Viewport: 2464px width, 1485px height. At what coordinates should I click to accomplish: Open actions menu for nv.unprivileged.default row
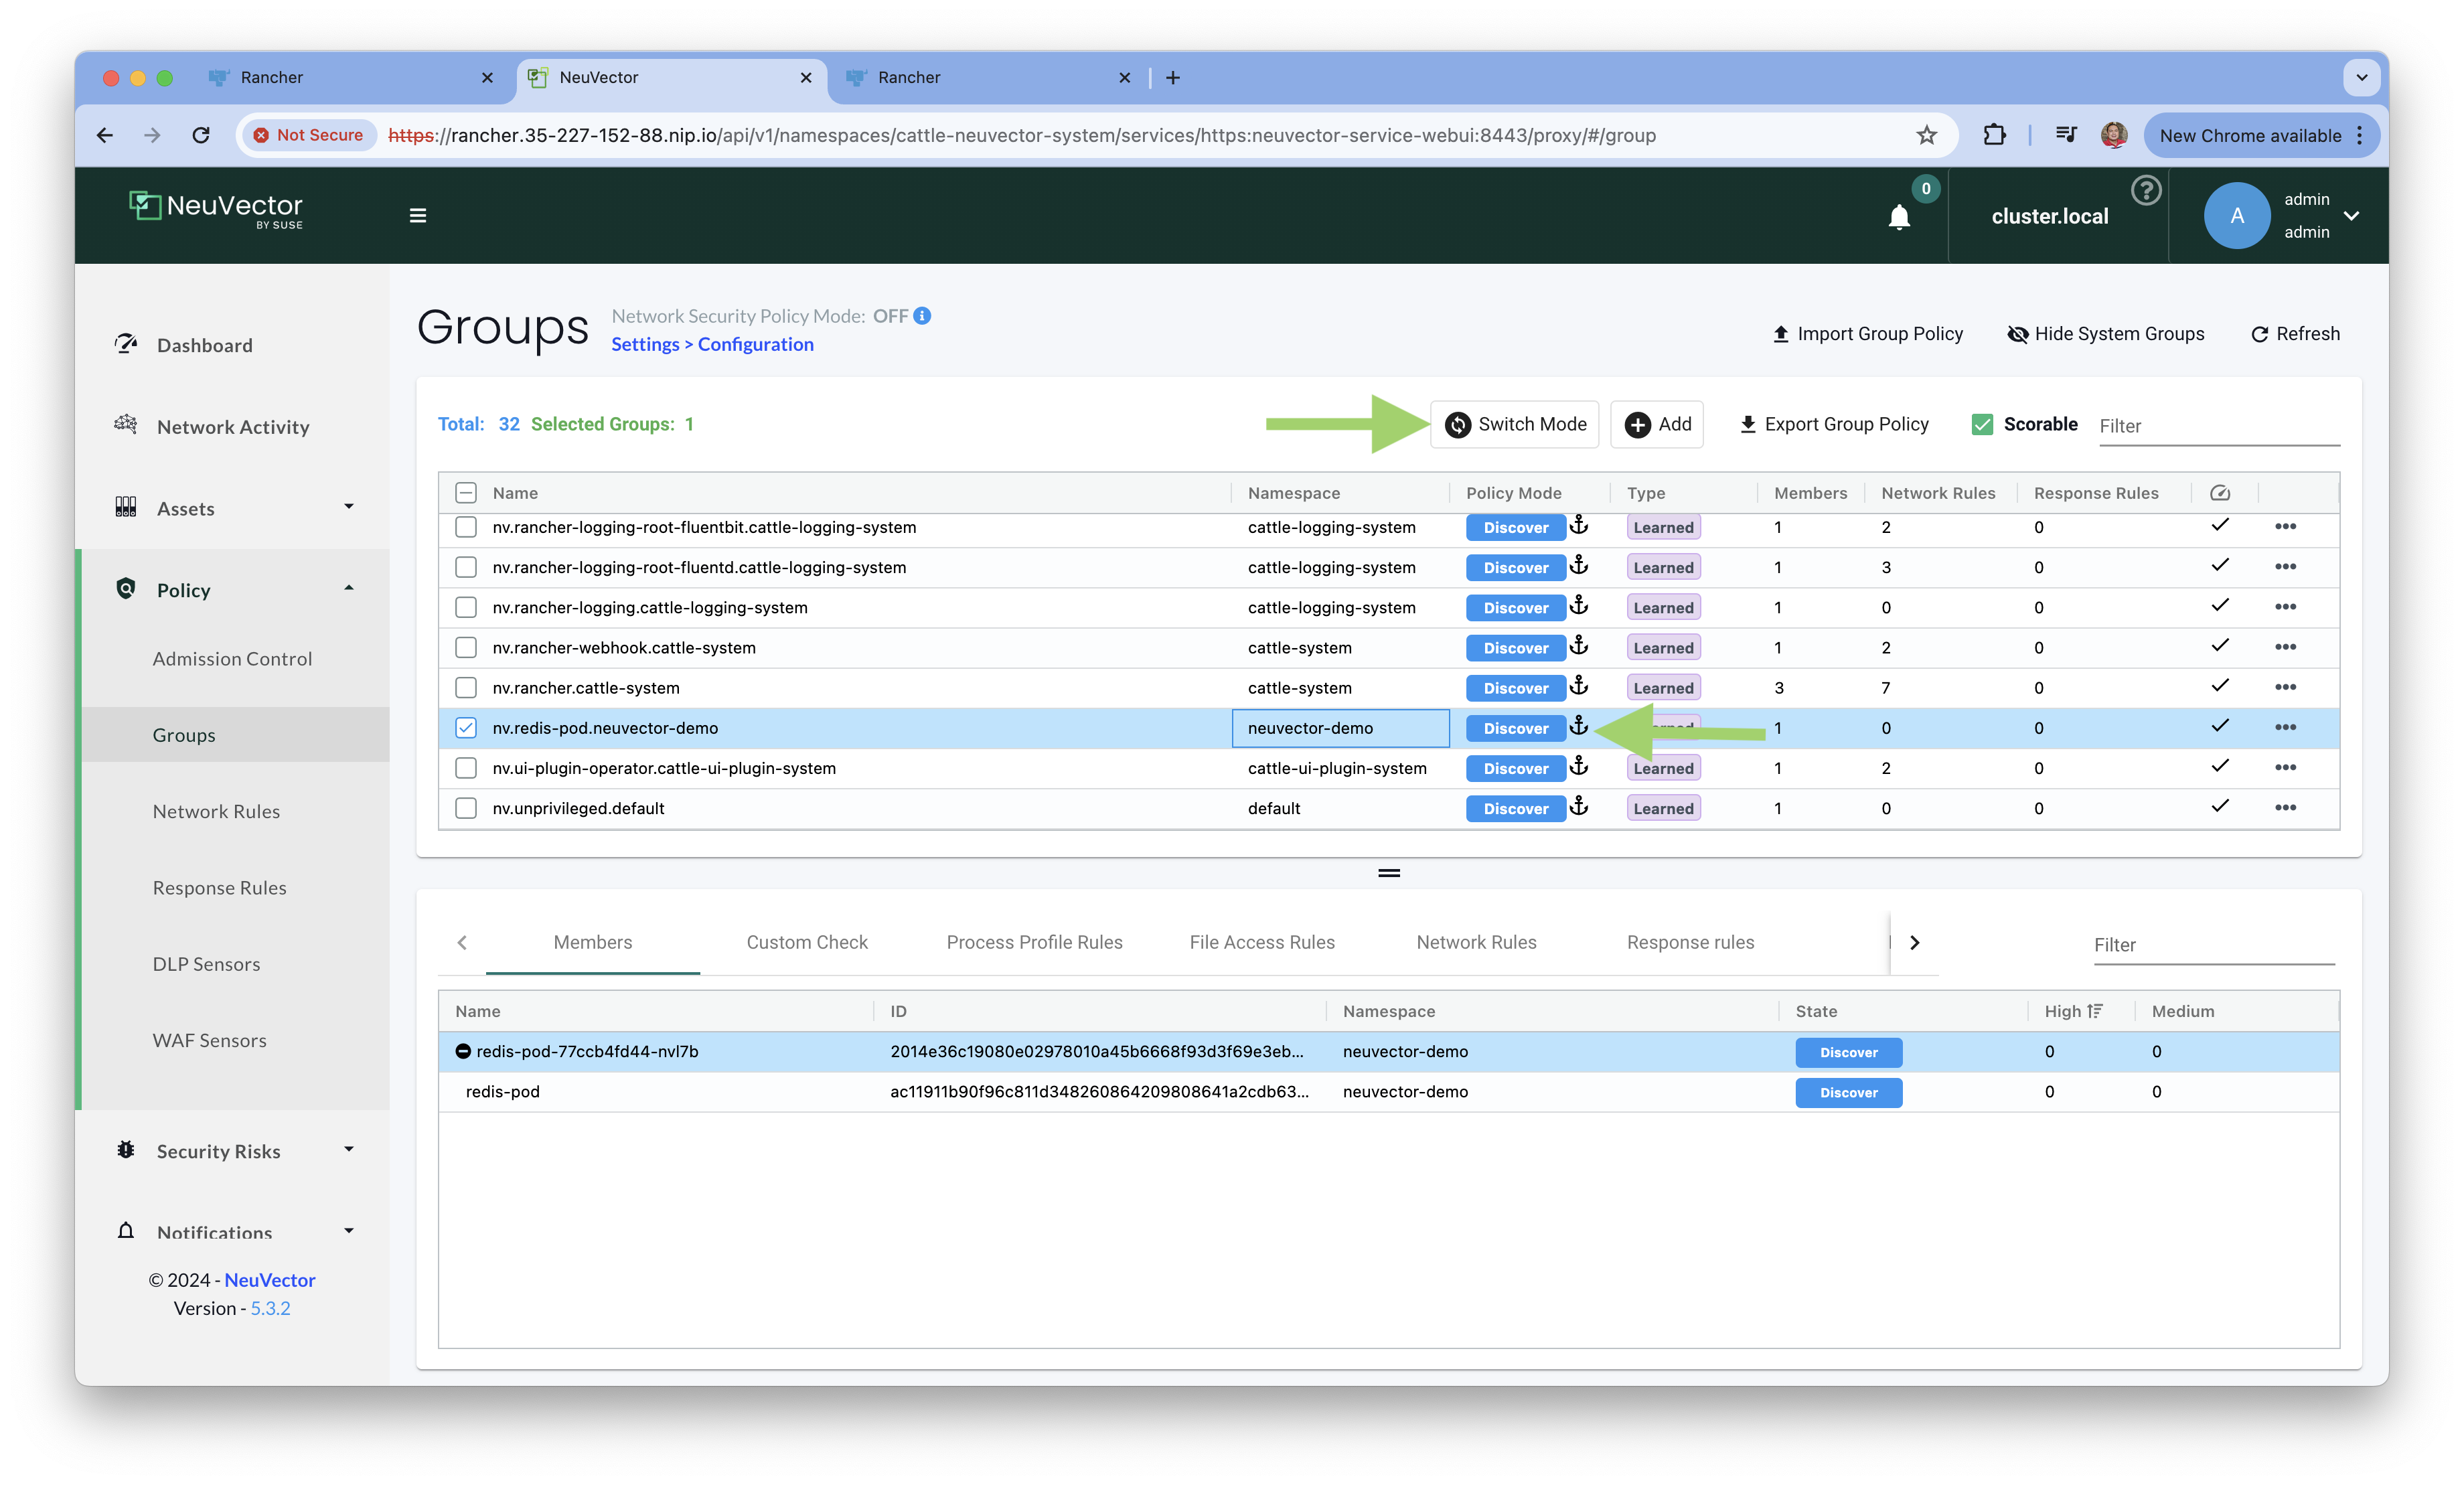[x=2285, y=808]
